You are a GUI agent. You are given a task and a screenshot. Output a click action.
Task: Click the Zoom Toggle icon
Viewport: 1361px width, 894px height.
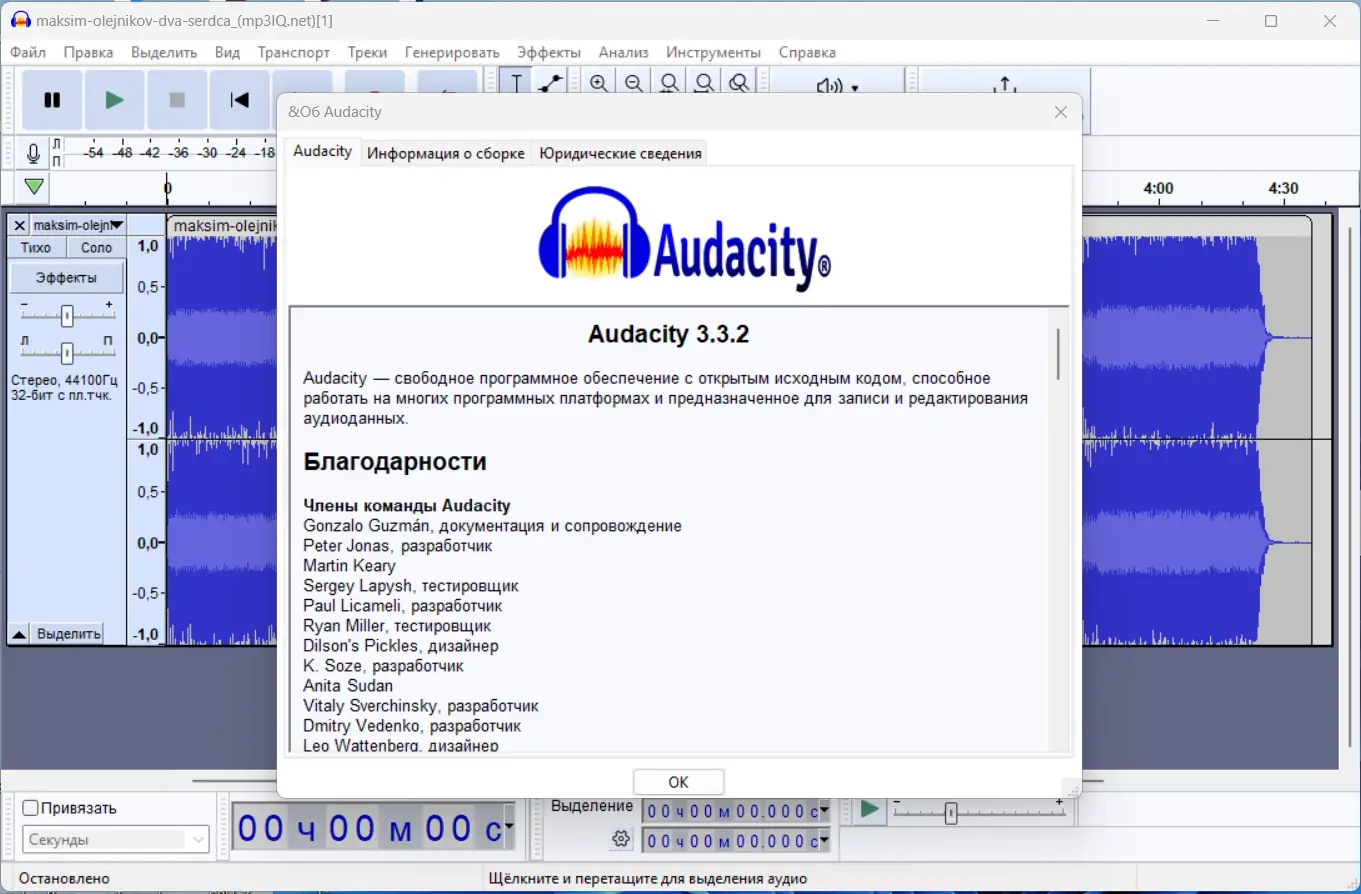pos(739,84)
